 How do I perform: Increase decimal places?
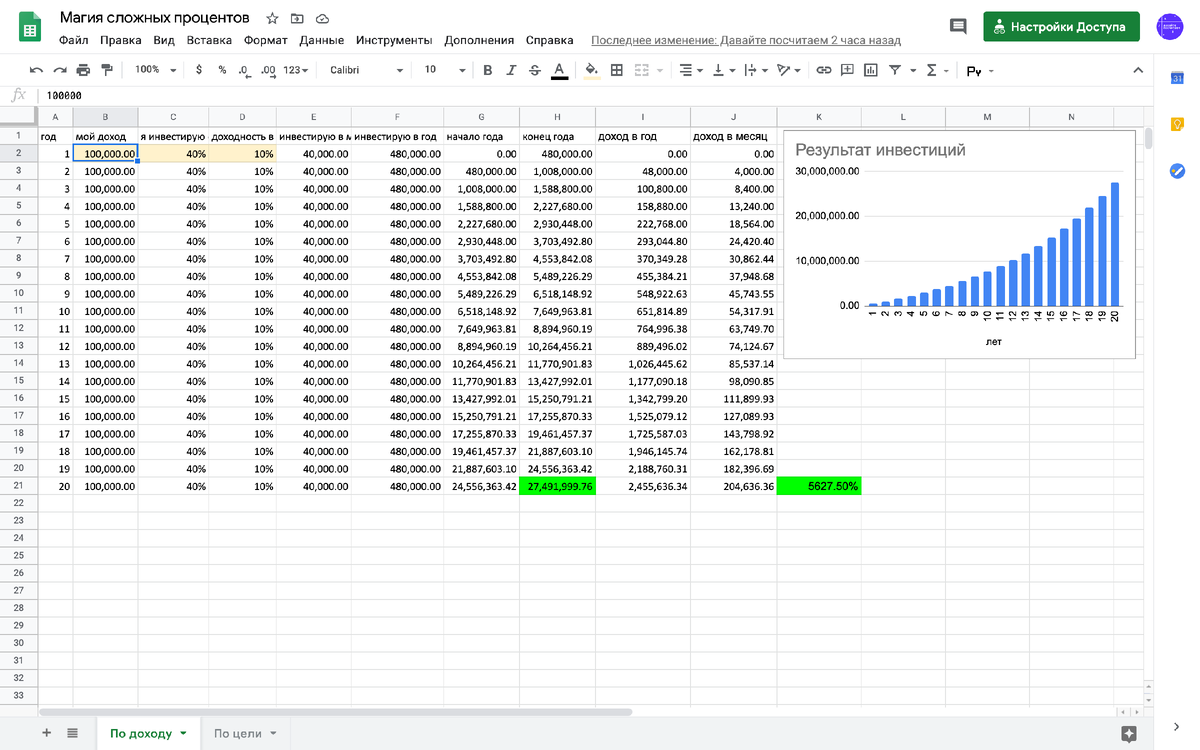pyautogui.click(x=268, y=70)
